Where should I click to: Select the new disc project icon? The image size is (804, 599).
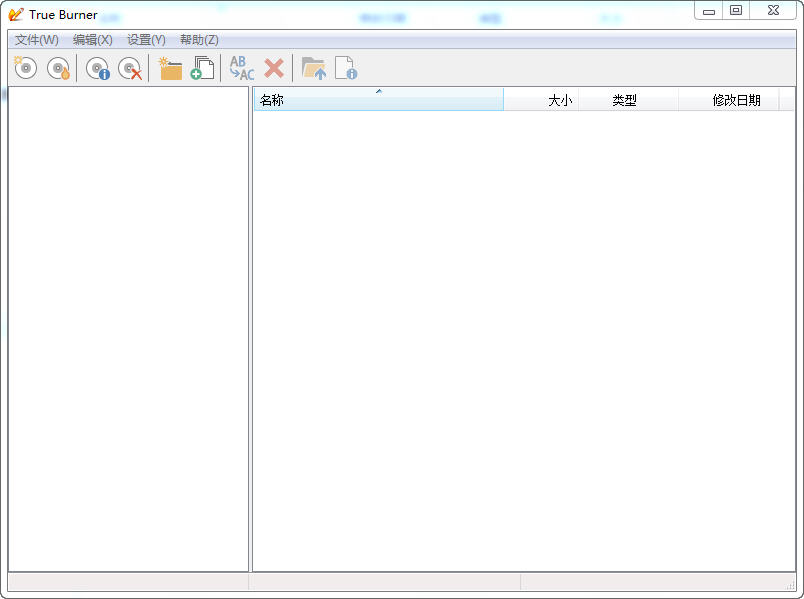(24, 67)
